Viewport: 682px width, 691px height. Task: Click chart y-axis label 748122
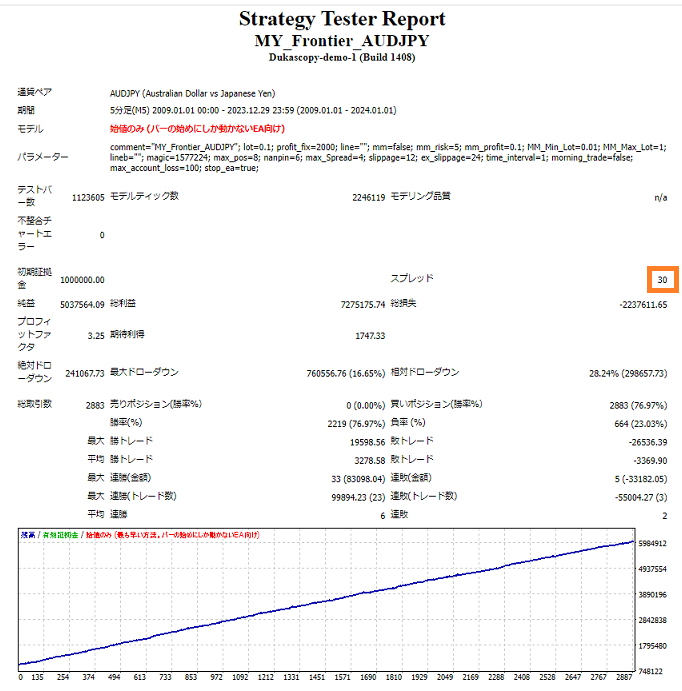coord(651,672)
